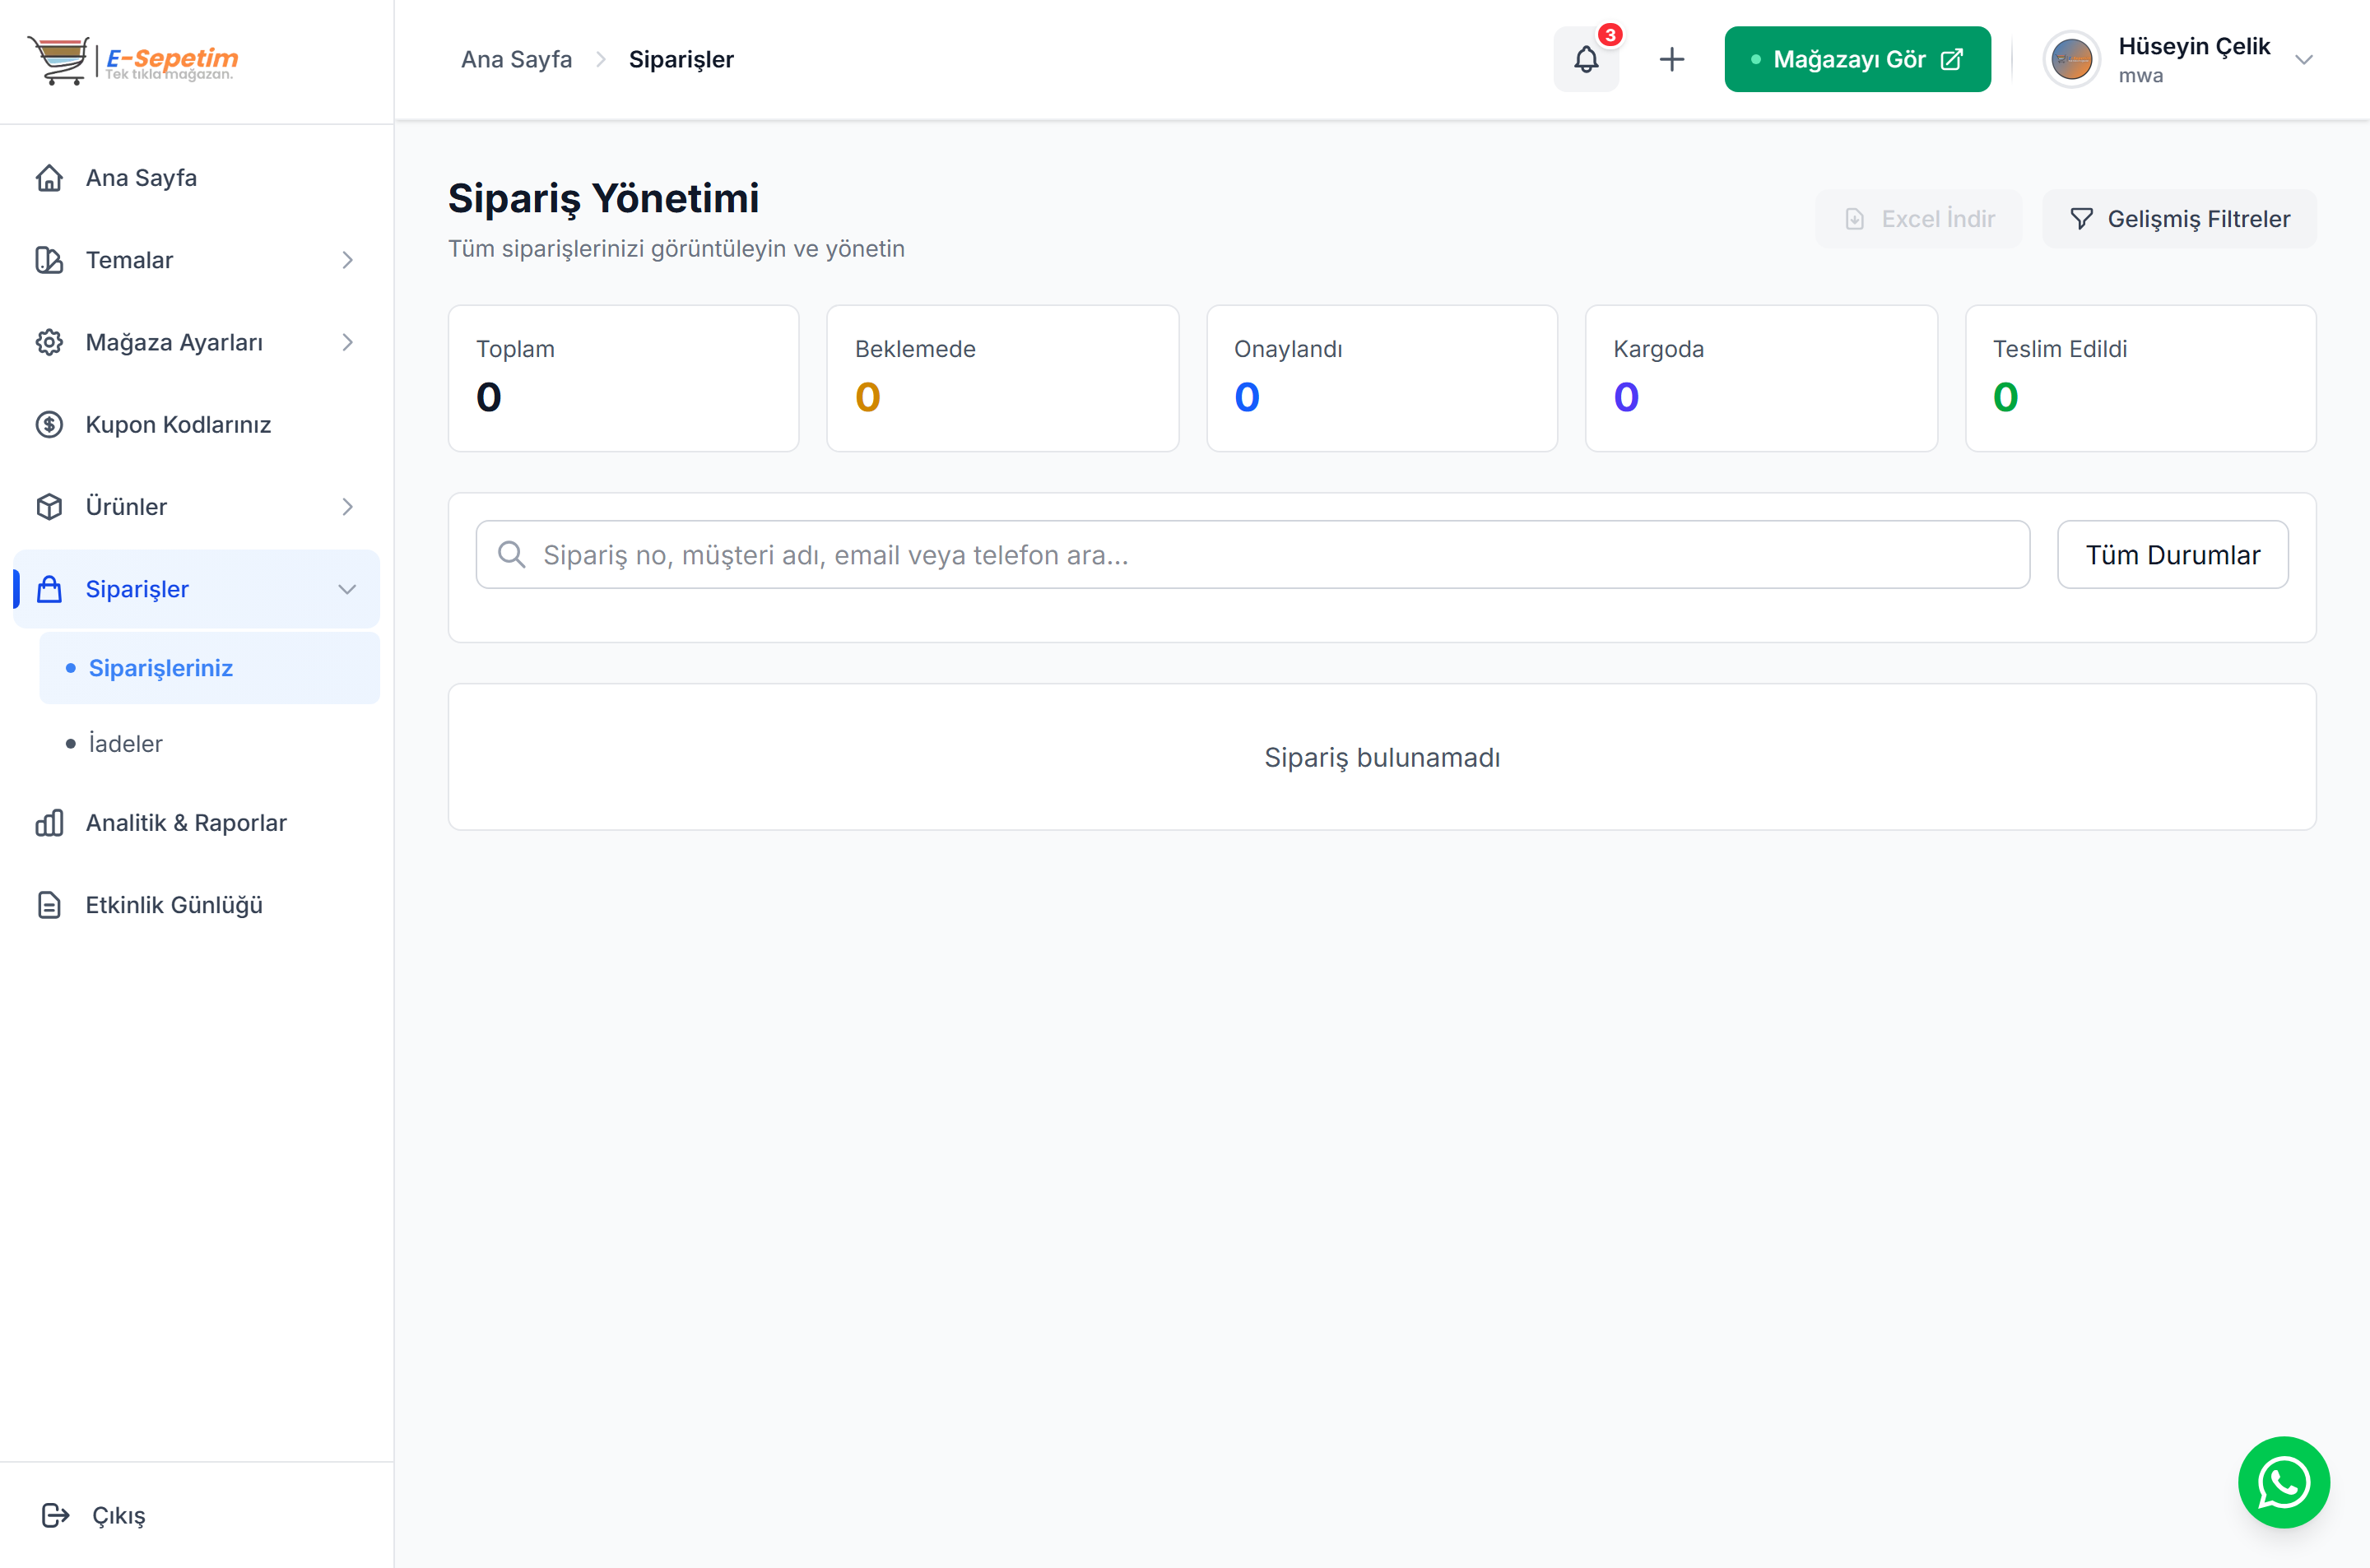
Task: Click the Excel İndir button text
Action: [1937, 219]
